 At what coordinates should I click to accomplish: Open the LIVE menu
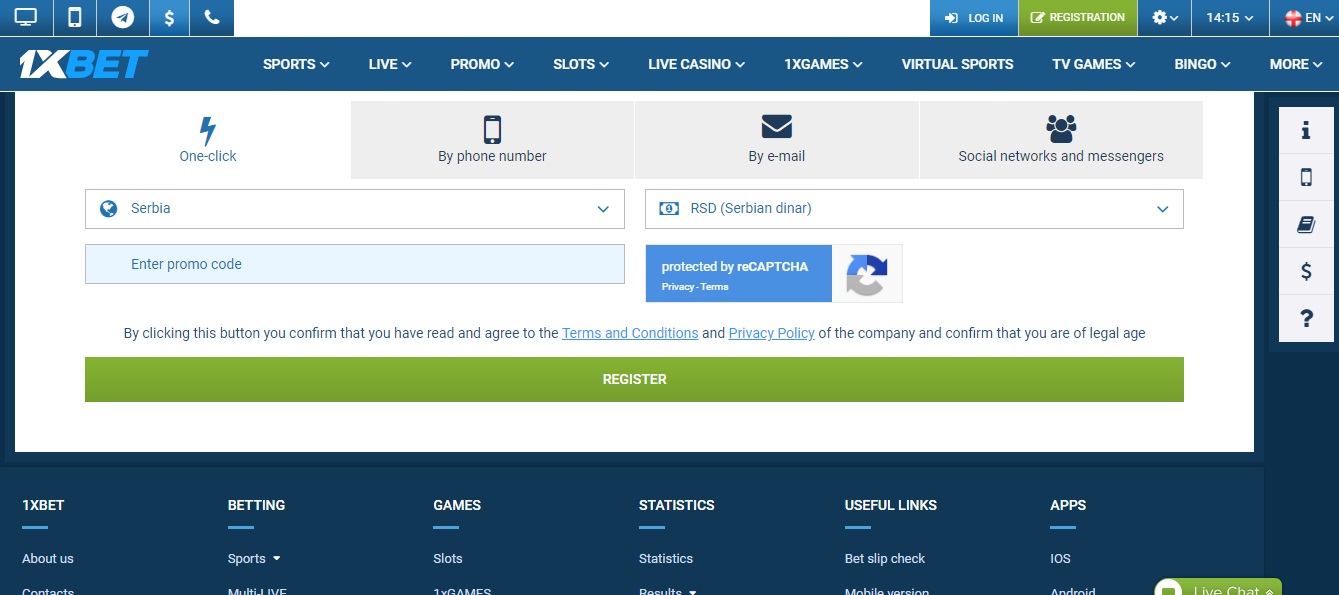point(390,64)
